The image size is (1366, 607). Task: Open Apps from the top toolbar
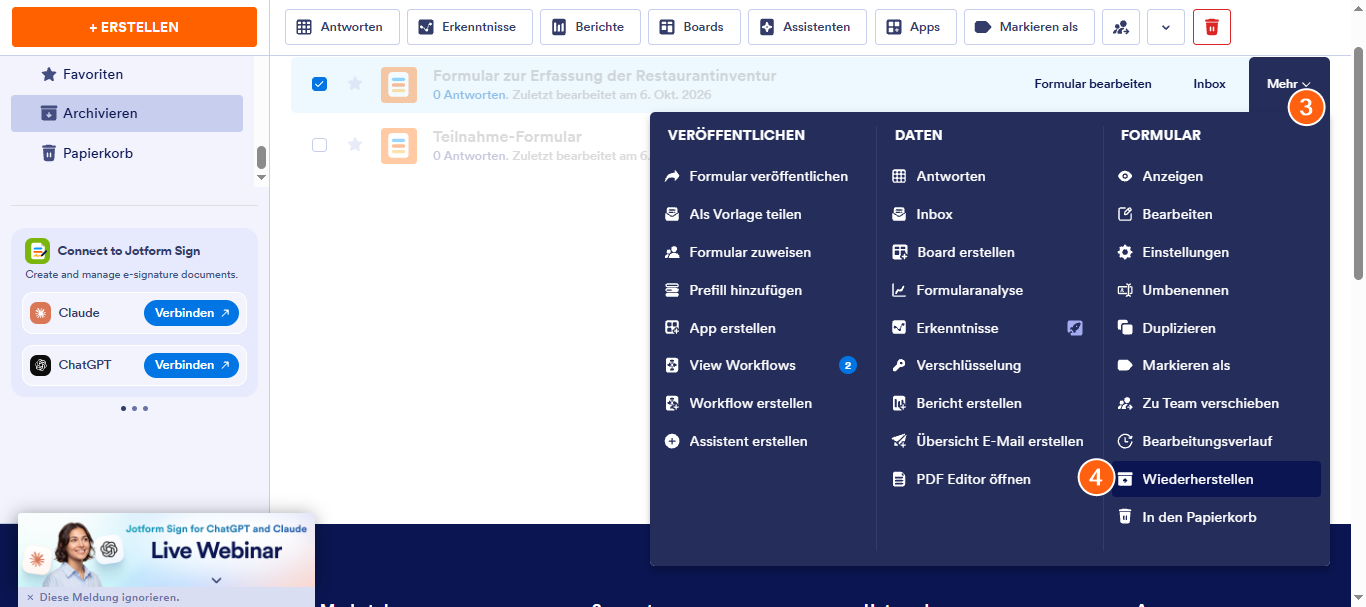tap(915, 27)
